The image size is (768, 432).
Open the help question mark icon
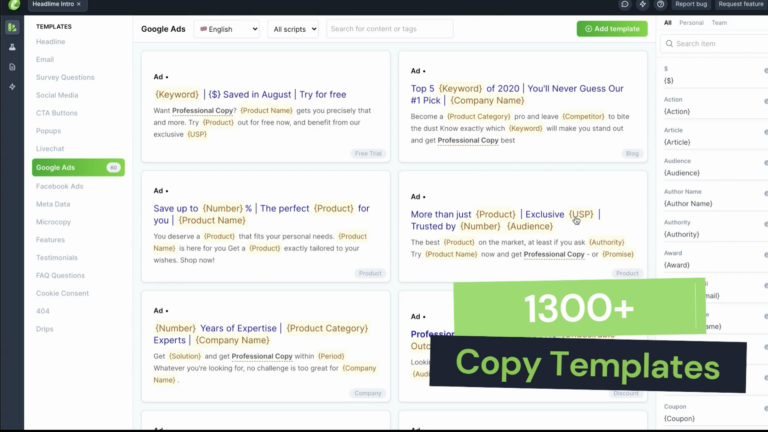pos(660,4)
